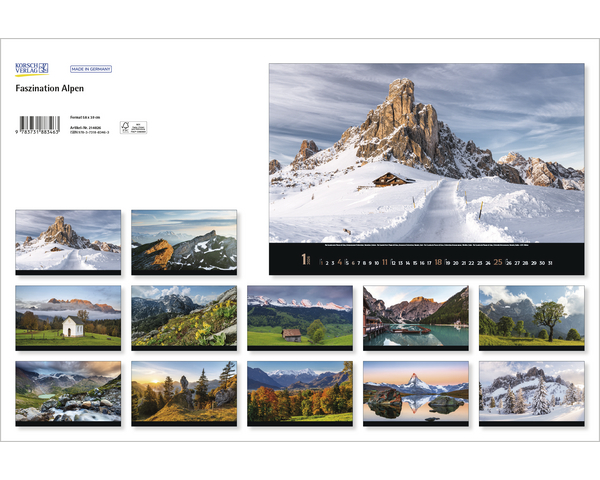This screenshot has height=480, width=600.
Task: Open the snowy rocky peak thumbnail in first row
Action: 68,240
